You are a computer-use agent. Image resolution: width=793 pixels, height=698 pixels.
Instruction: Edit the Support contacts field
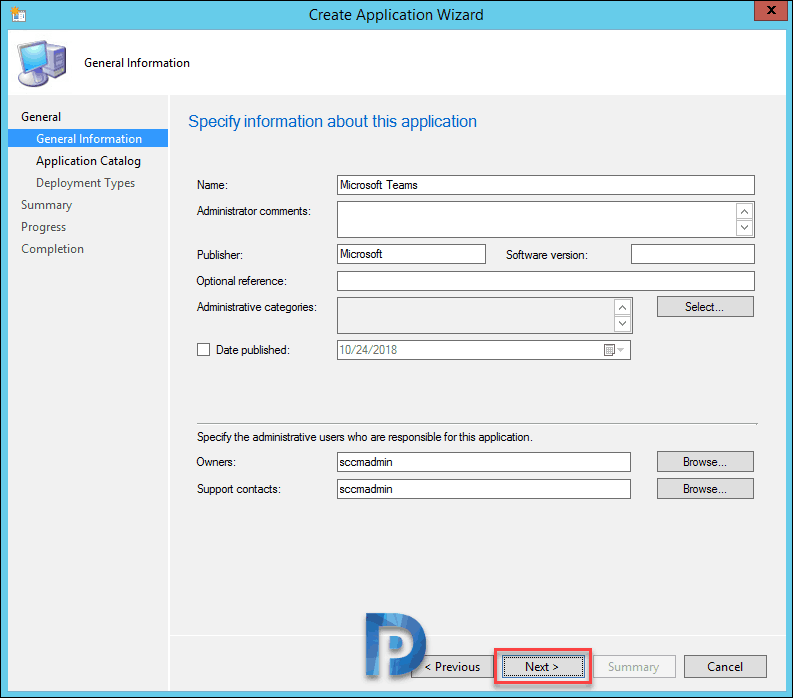(x=483, y=489)
